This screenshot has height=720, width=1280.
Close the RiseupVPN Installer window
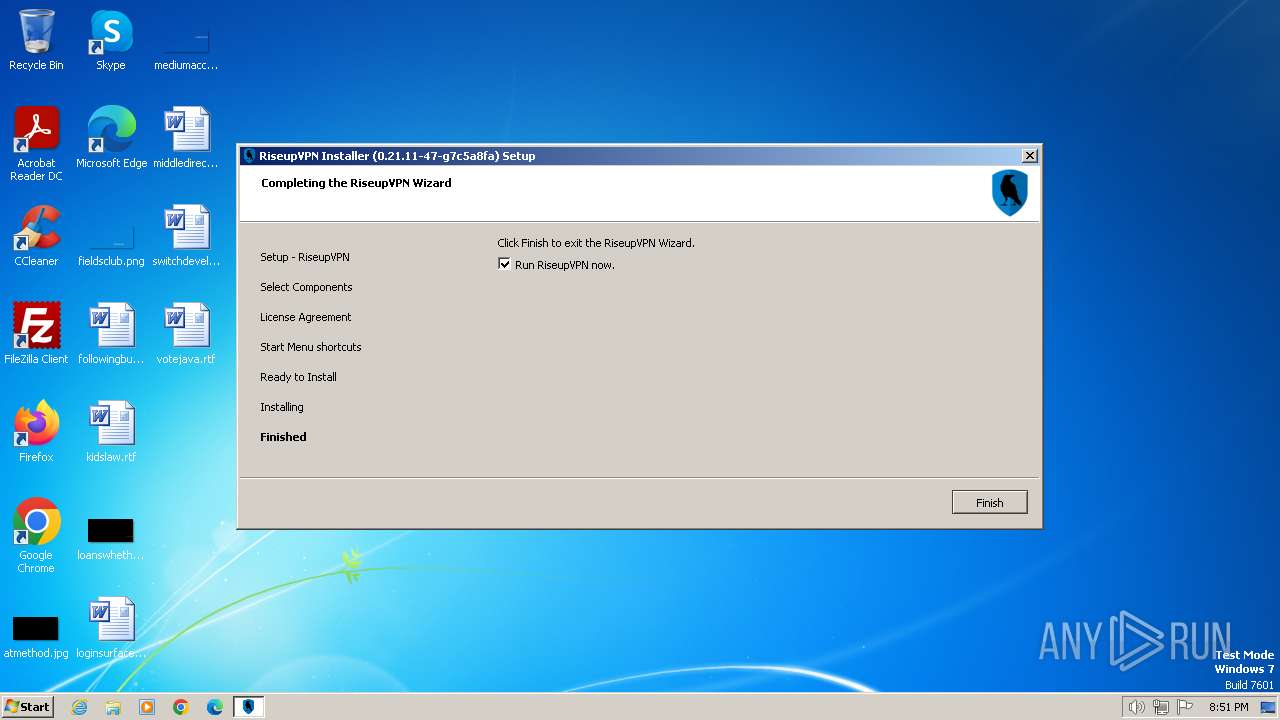(1029, 156)
